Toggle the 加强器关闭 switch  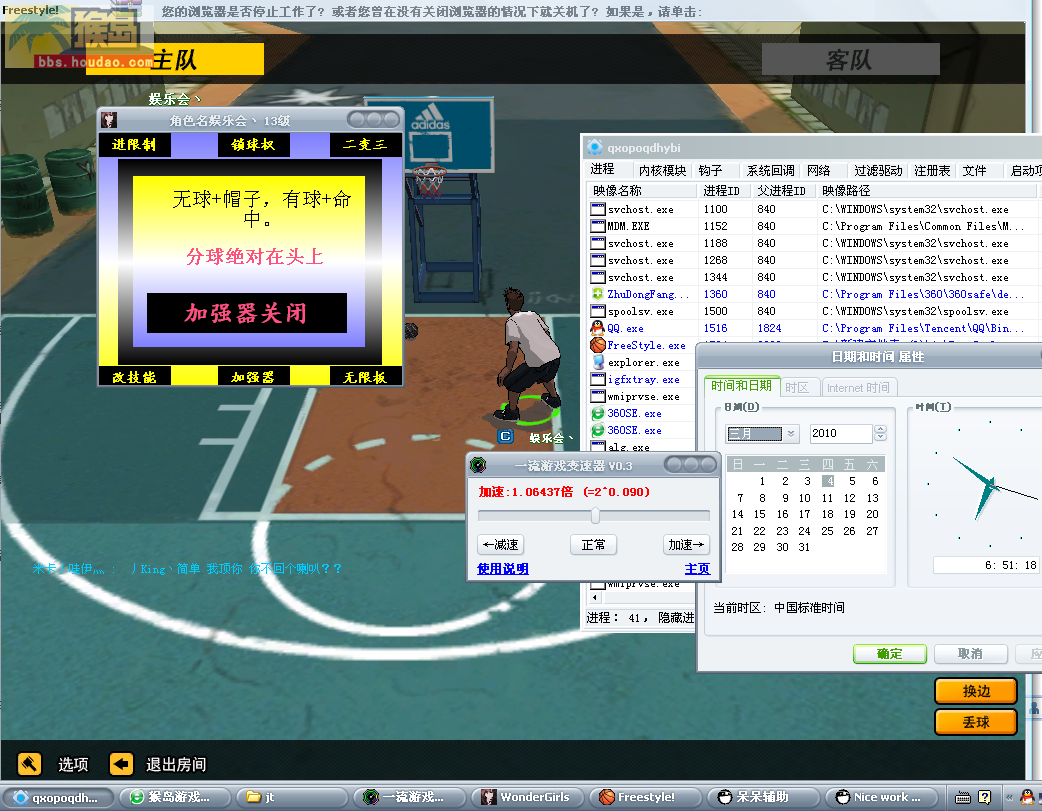[247, 313]
